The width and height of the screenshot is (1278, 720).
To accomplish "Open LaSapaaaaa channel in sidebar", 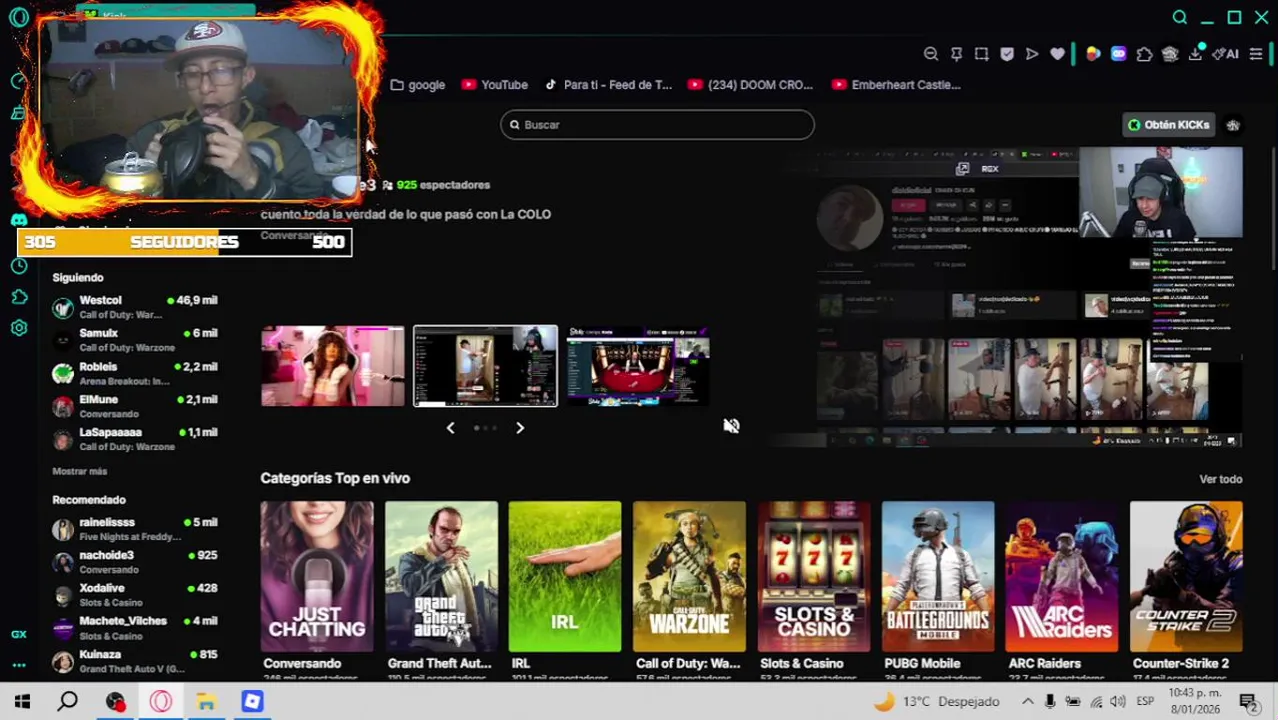I will click(x=135, y=439).
